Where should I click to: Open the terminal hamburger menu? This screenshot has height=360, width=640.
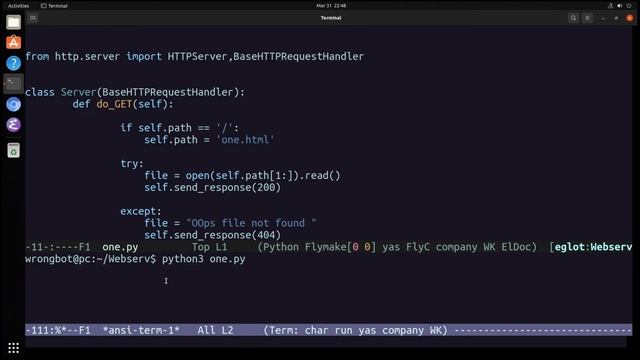click(x=587, y=18)
